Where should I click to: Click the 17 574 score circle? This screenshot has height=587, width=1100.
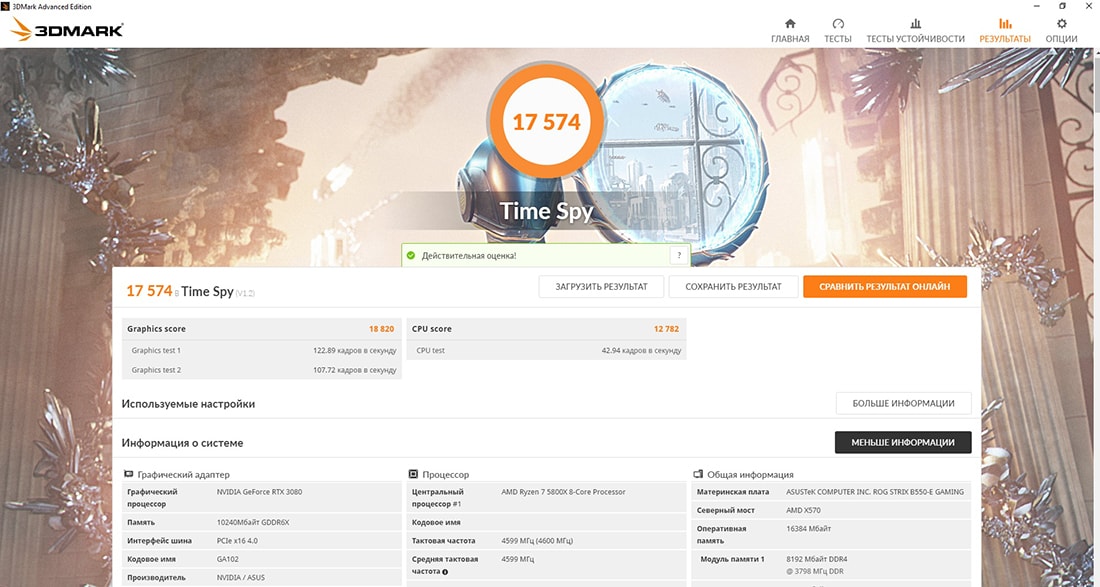[546, 122]
